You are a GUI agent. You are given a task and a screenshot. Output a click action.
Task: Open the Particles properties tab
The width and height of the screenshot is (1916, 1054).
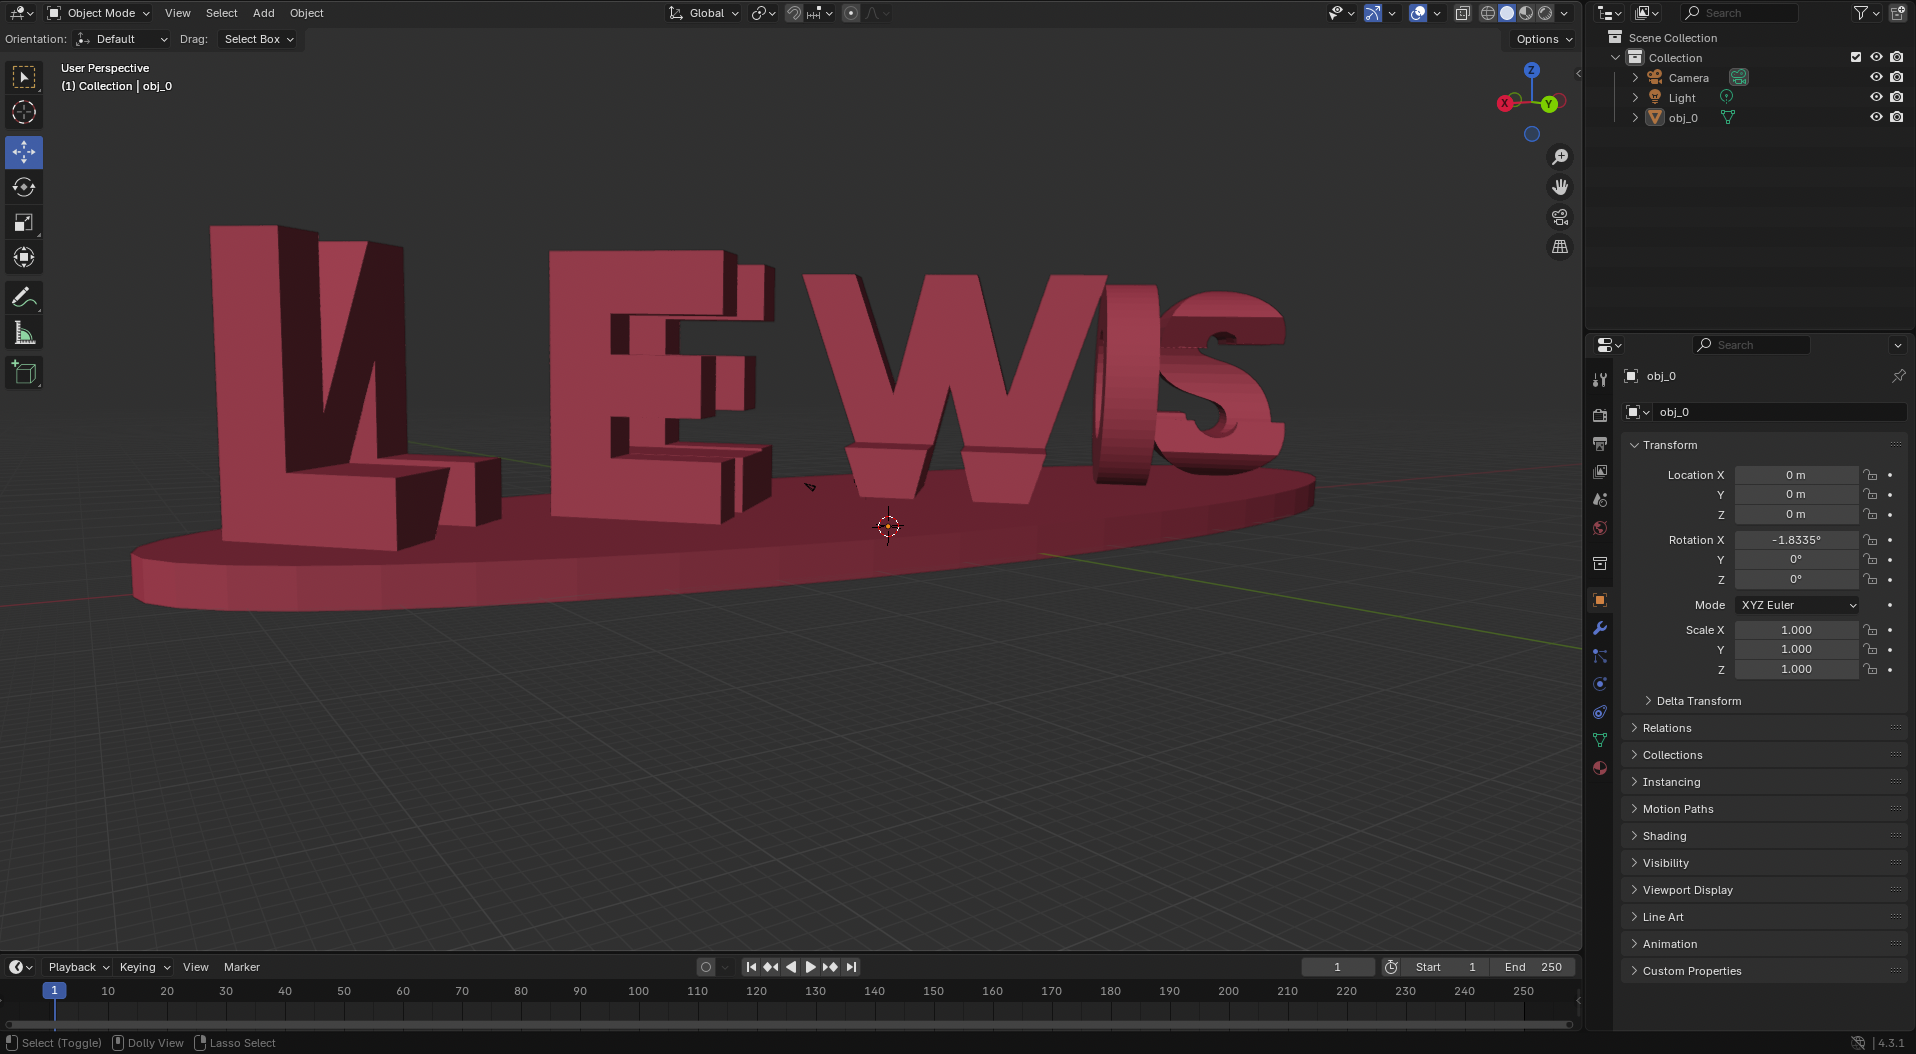[1600, 656]
